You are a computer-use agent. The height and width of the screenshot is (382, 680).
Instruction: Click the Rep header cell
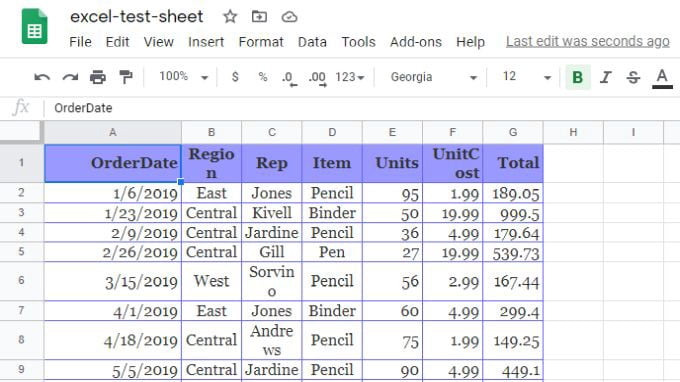tap(271, 163)
